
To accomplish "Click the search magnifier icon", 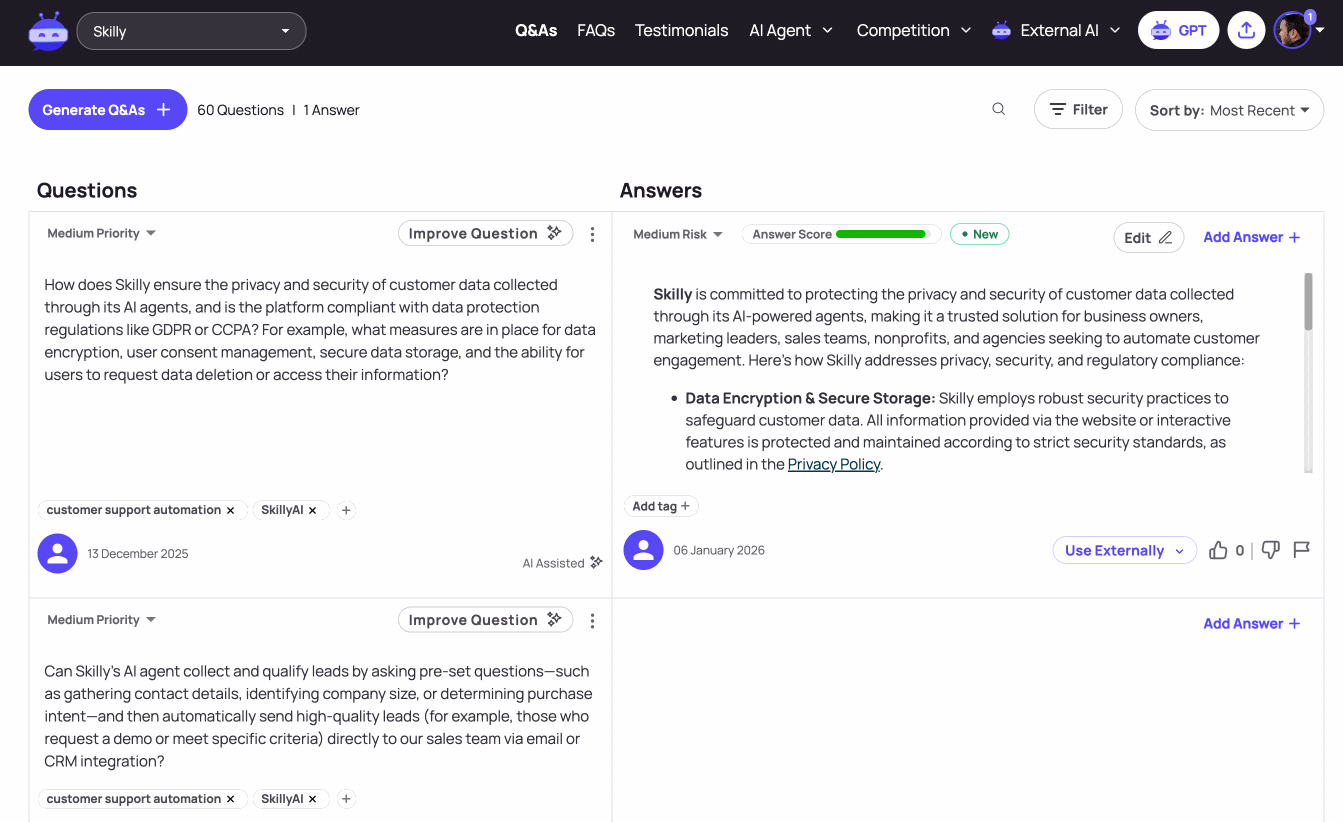I will click(x=998, y=109).
